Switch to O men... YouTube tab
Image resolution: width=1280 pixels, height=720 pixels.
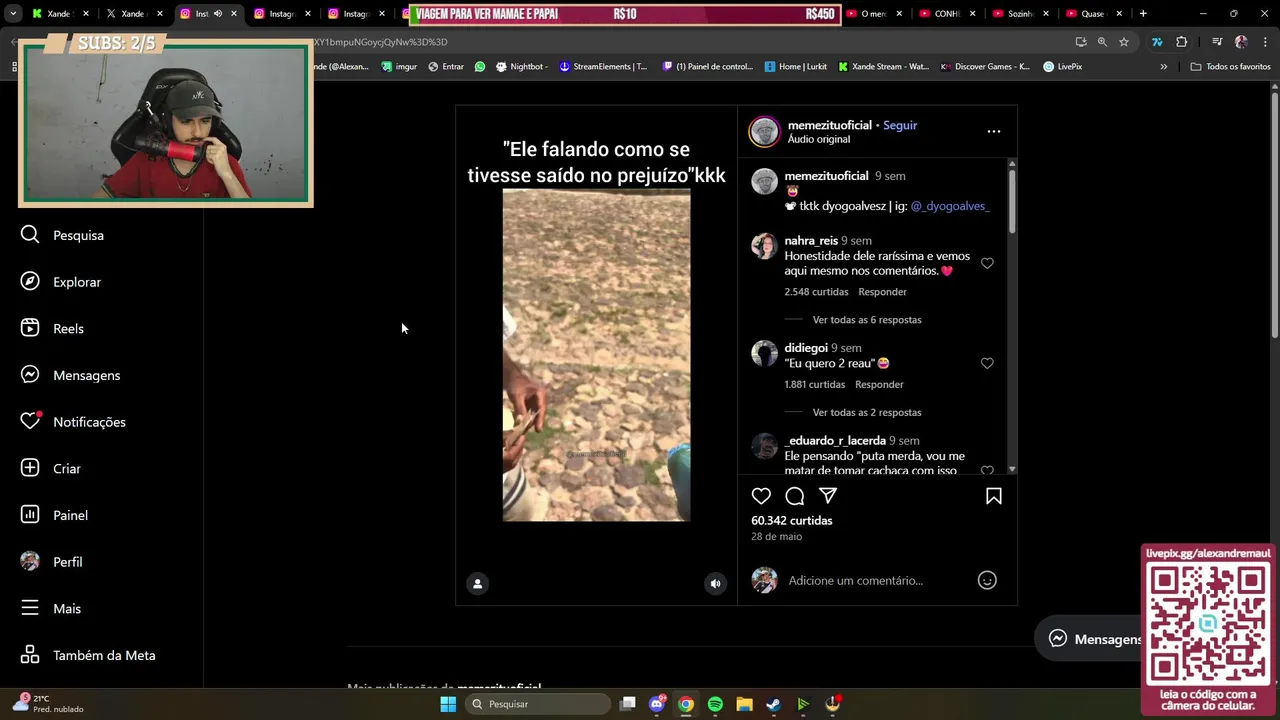pyautogui.click(x=873, y=14)
